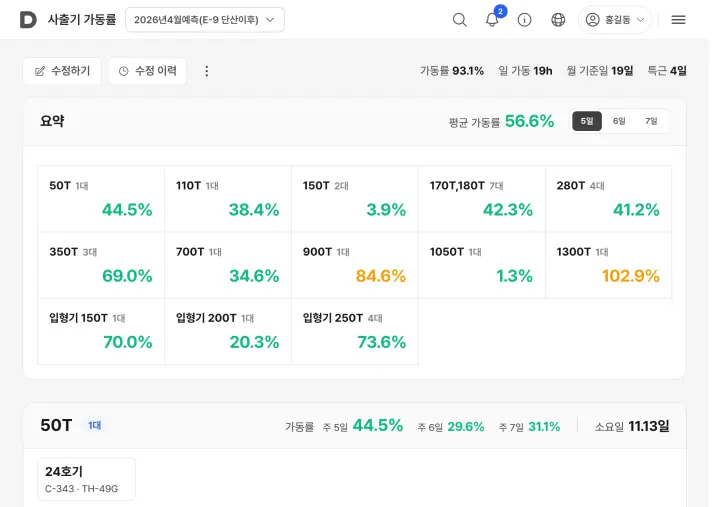Click the info circle icon
Image resolution: width=720 pixels, height=507 pixels.
coord(524,20)
